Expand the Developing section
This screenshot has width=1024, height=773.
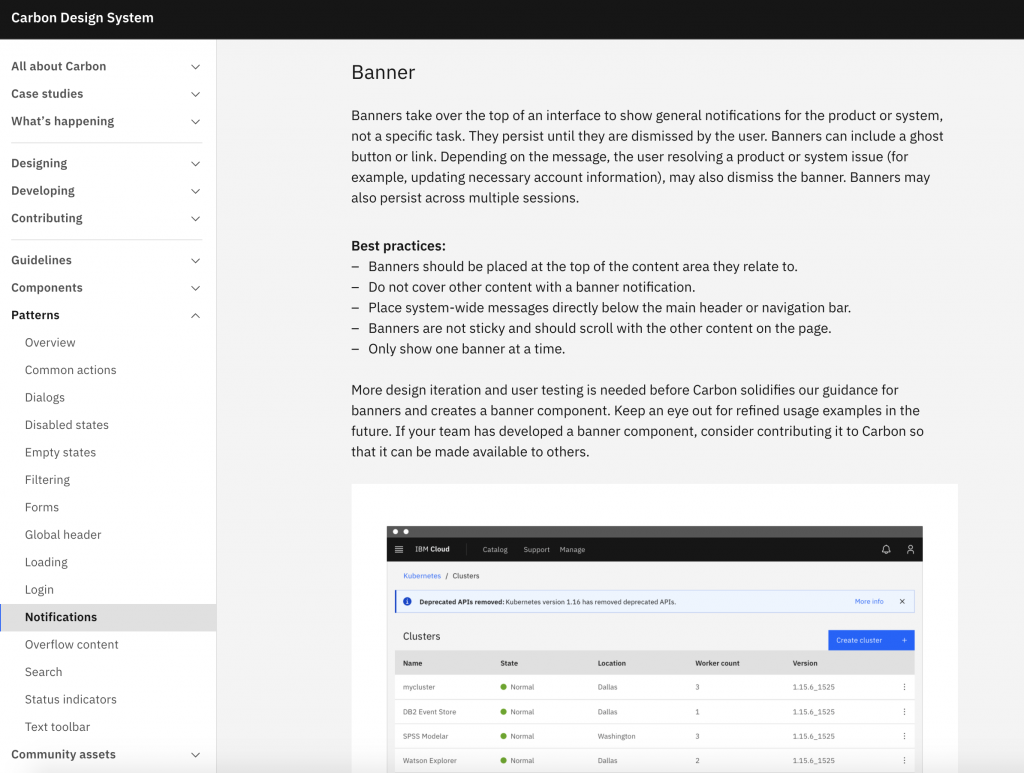click(x=106, y=191)
